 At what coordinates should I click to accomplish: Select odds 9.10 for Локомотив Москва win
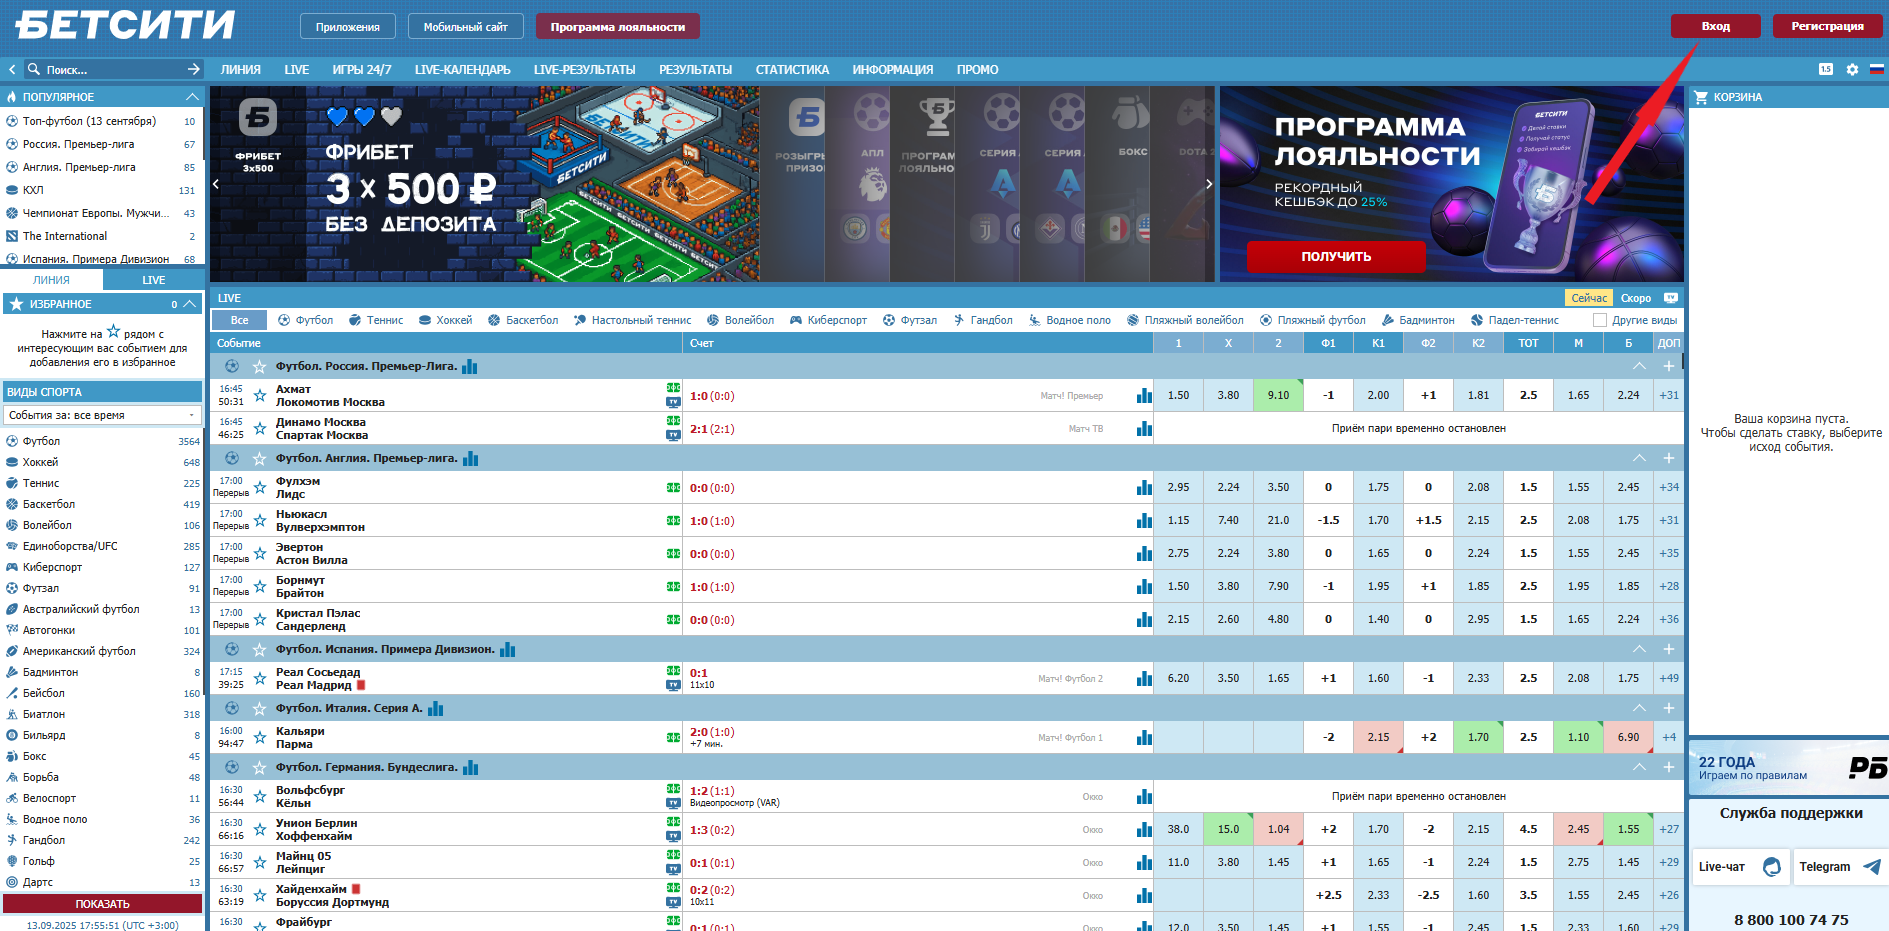pyautogui.click(x=1279, y=396)
